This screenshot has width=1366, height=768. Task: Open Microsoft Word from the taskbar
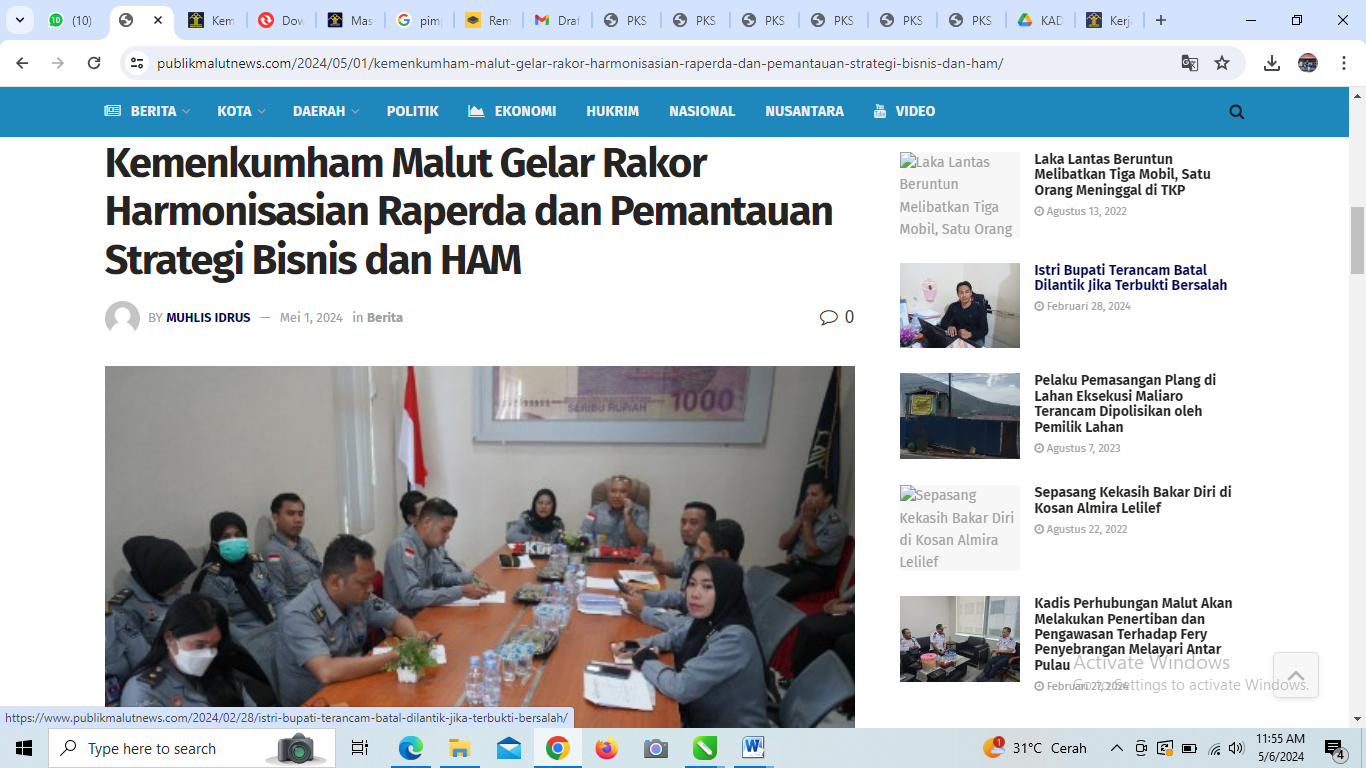click(x=753, y=748)
